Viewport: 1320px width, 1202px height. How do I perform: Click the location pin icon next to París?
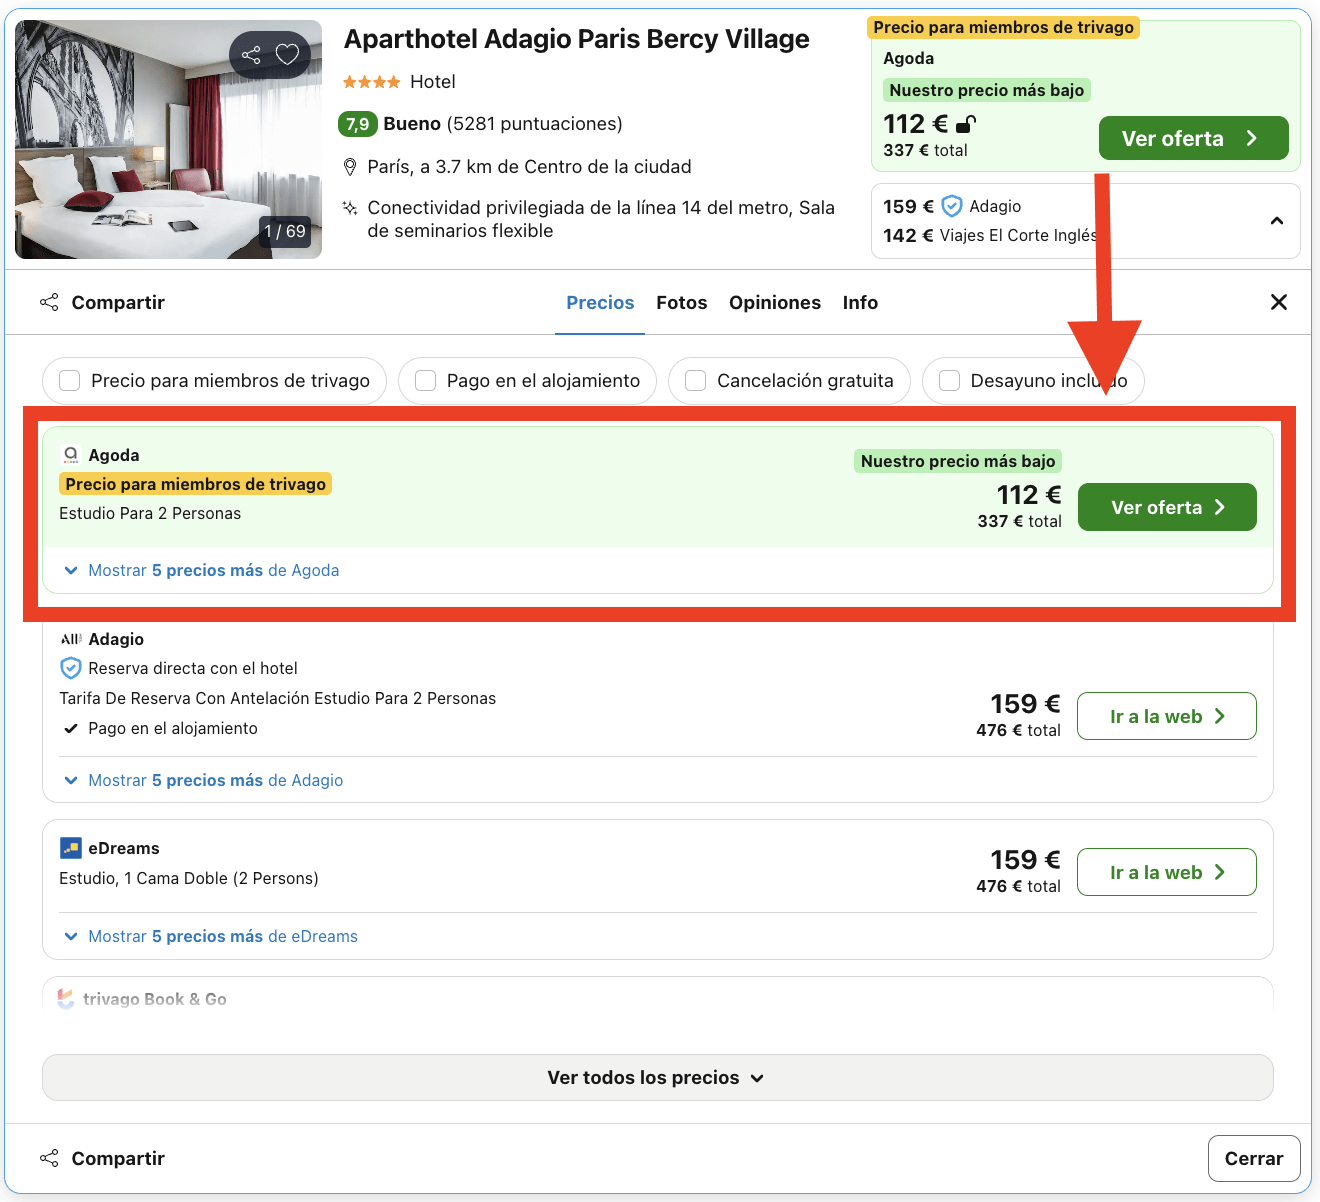[x=350, y=166]
